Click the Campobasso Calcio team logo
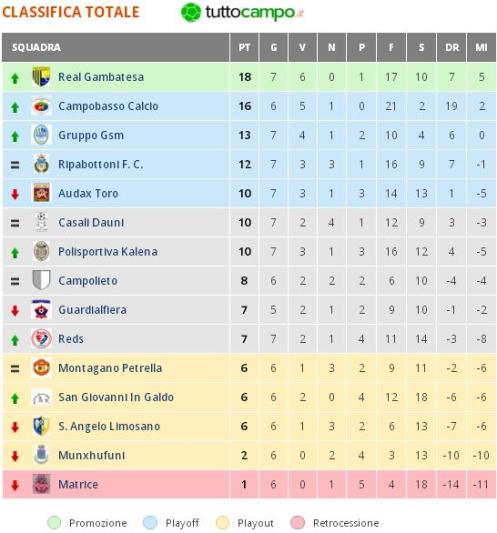Screen dimensions: 497x533 (41, 106)
